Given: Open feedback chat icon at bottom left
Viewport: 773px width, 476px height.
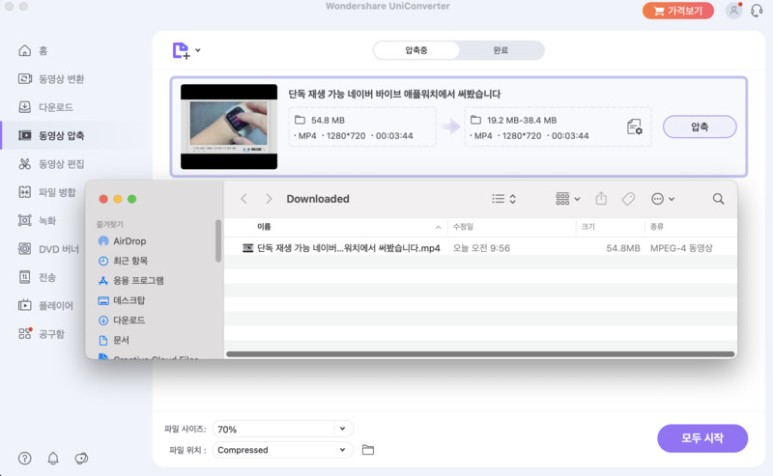Looking at the screenshot, I should click(81, 458).
